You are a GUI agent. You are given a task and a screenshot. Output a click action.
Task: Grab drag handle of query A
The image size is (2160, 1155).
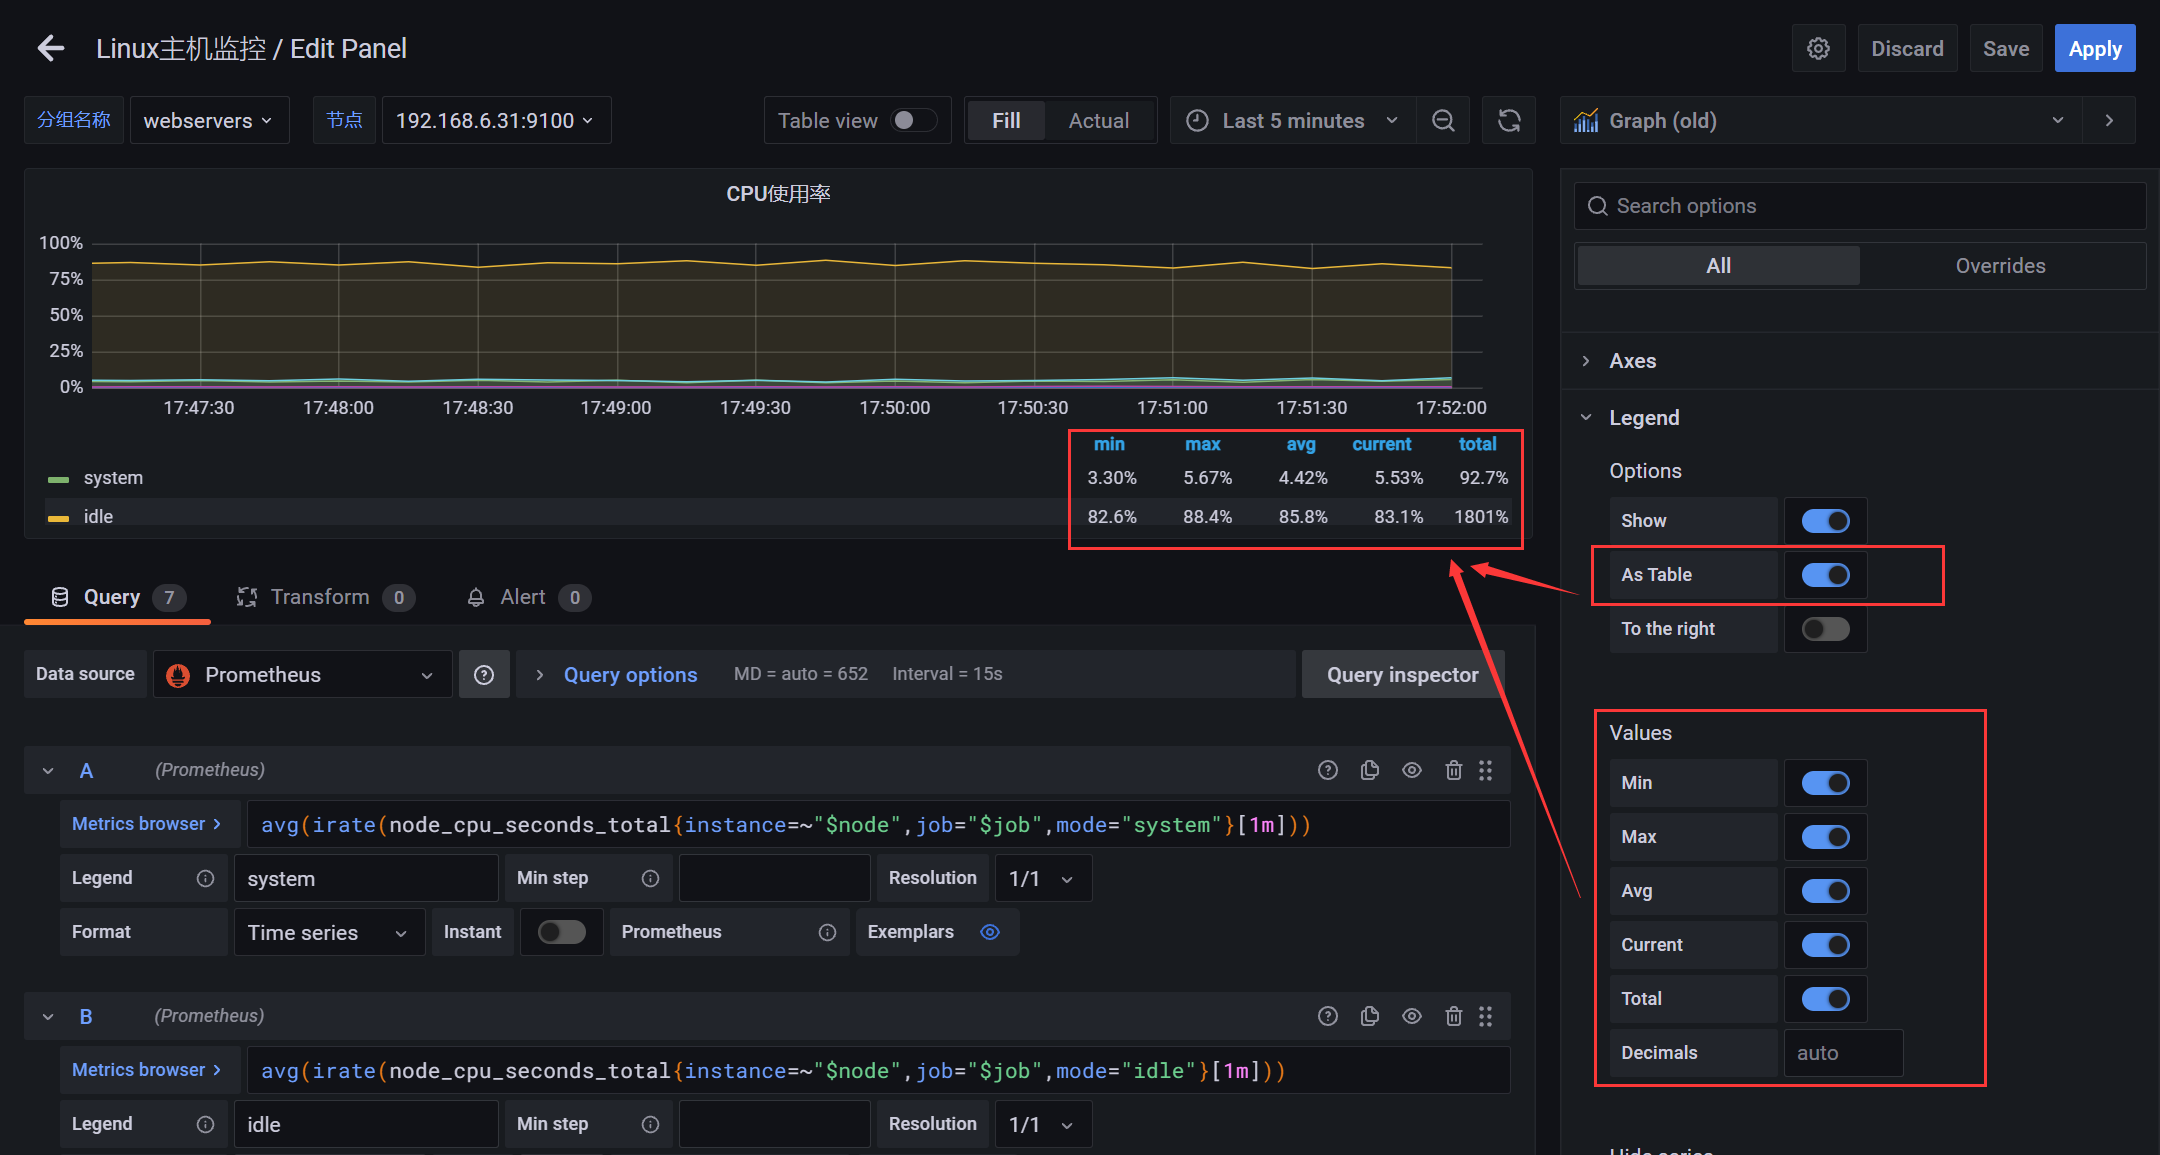click(1486, 770)
